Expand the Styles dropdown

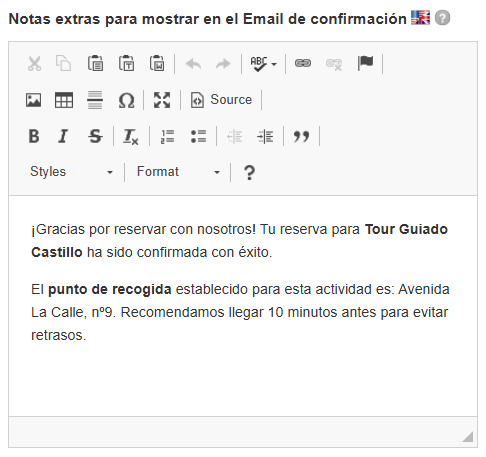[x=71, y=172]
